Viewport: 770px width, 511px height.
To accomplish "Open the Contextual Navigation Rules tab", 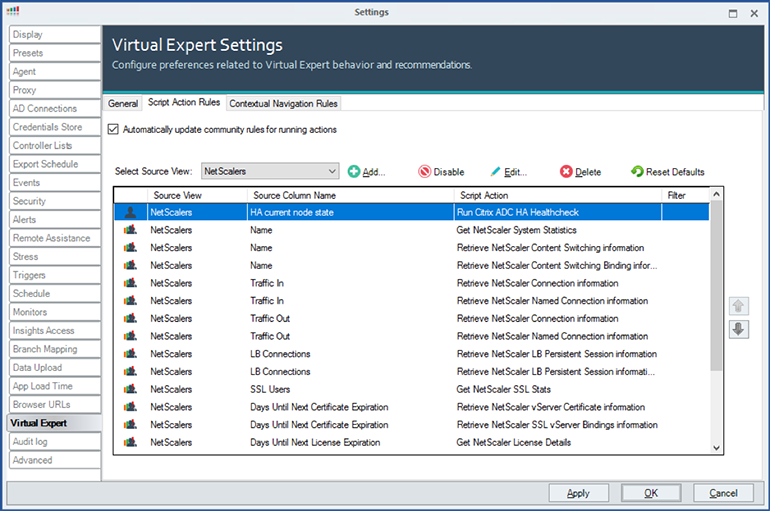I will pos(283,104).
